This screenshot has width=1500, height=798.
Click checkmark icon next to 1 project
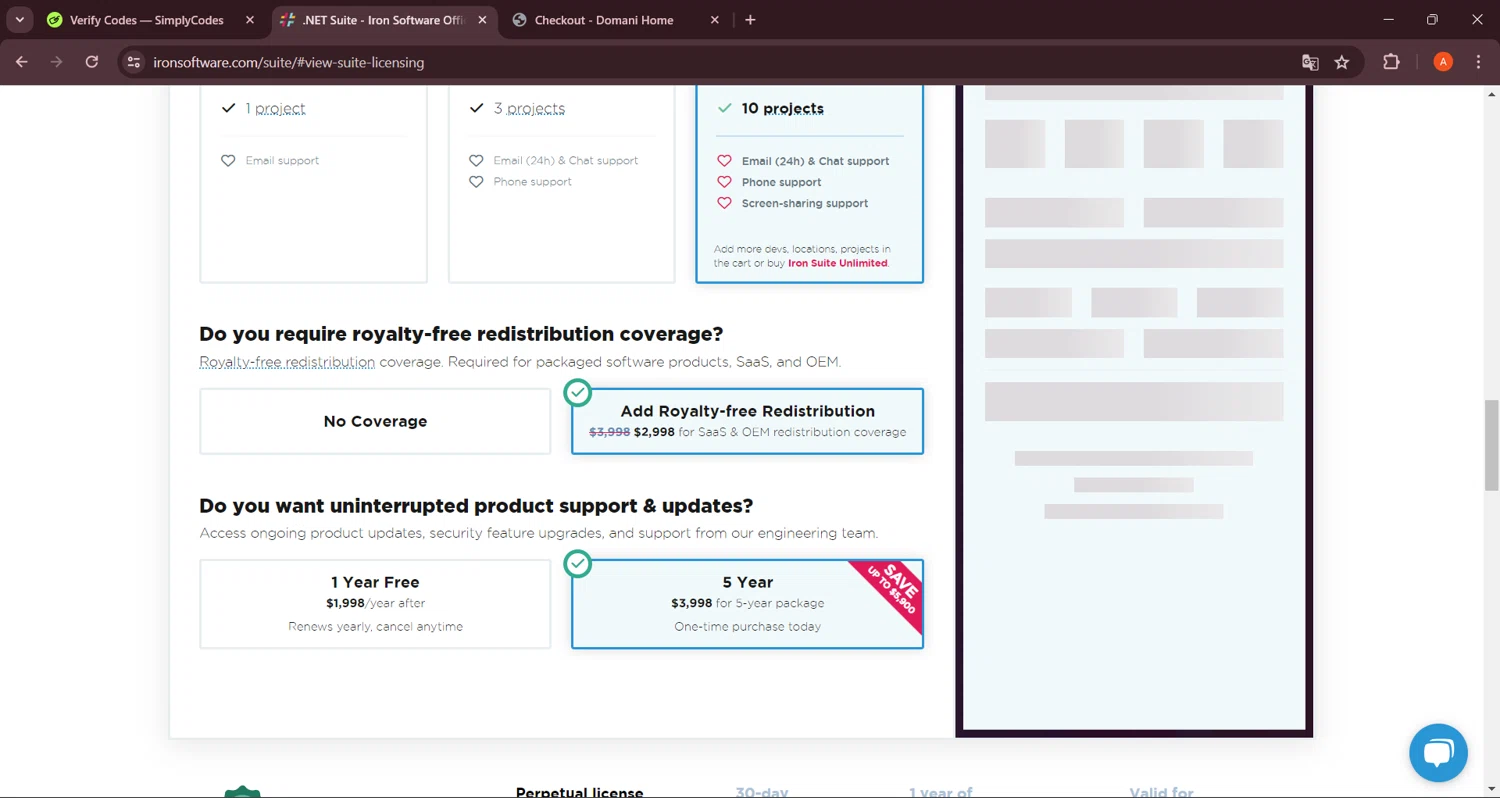(228, 108)
